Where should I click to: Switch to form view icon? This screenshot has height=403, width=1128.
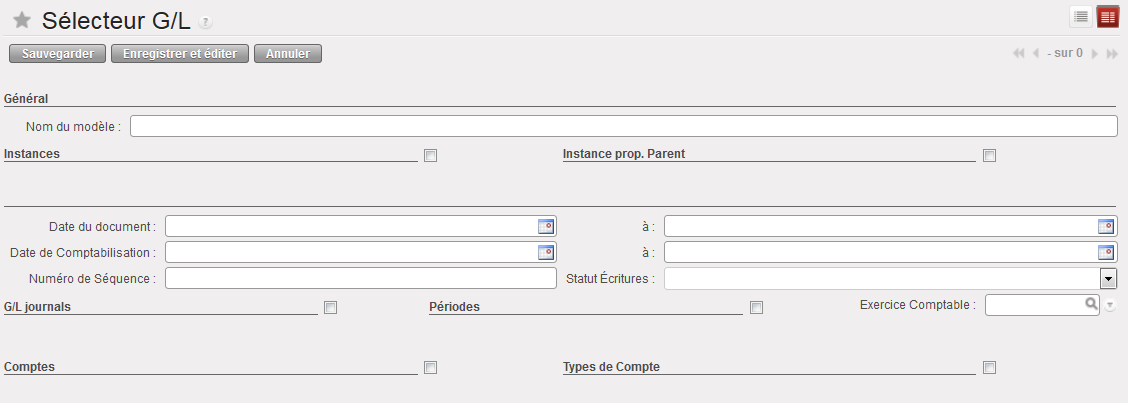tap(1107, 17)
